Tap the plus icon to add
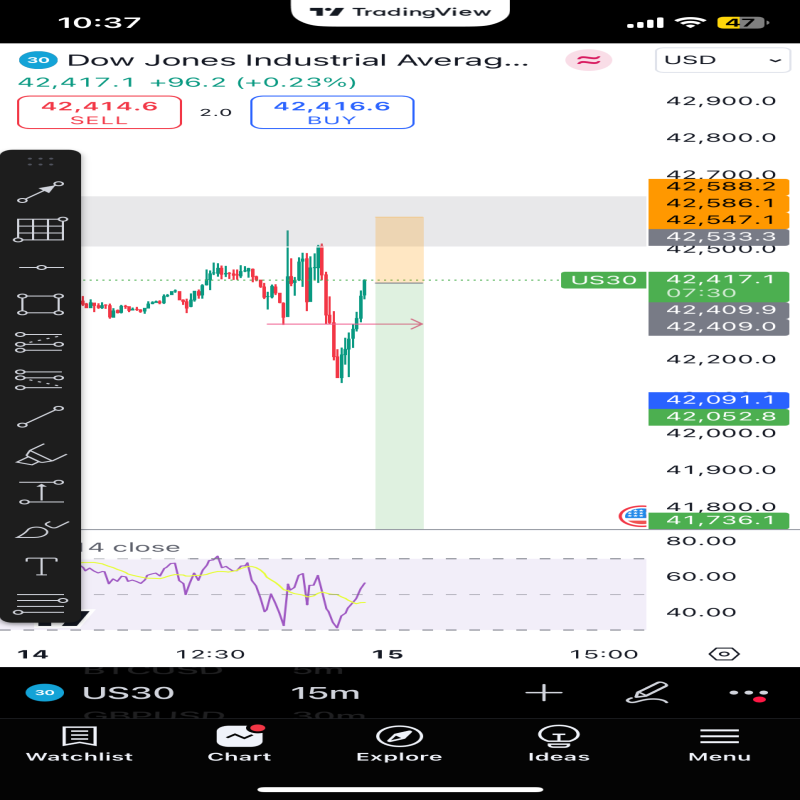The image size is (800, 800). (544, 693)
